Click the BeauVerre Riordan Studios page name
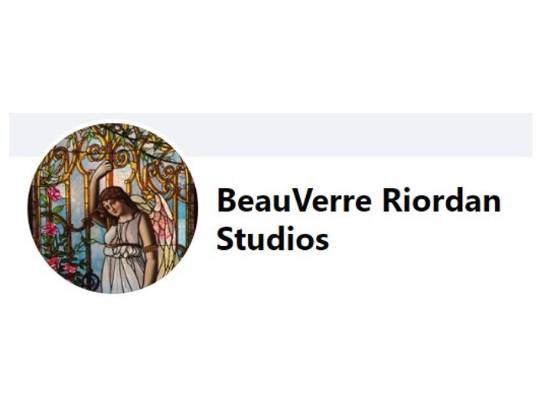Viewport: 544px width, 408px height. point(359,219)
